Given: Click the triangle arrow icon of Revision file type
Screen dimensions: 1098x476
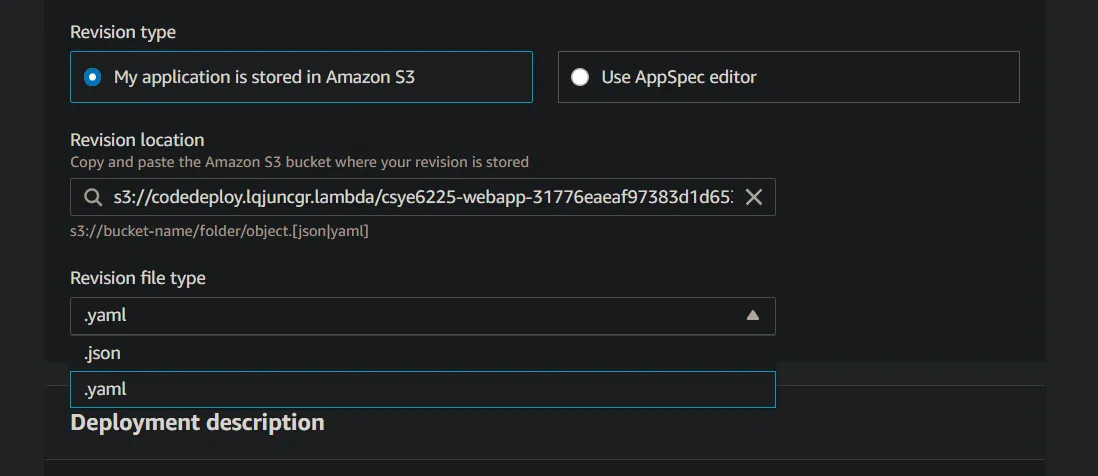Looking at the screenshot, I should [x=753, y=316].
